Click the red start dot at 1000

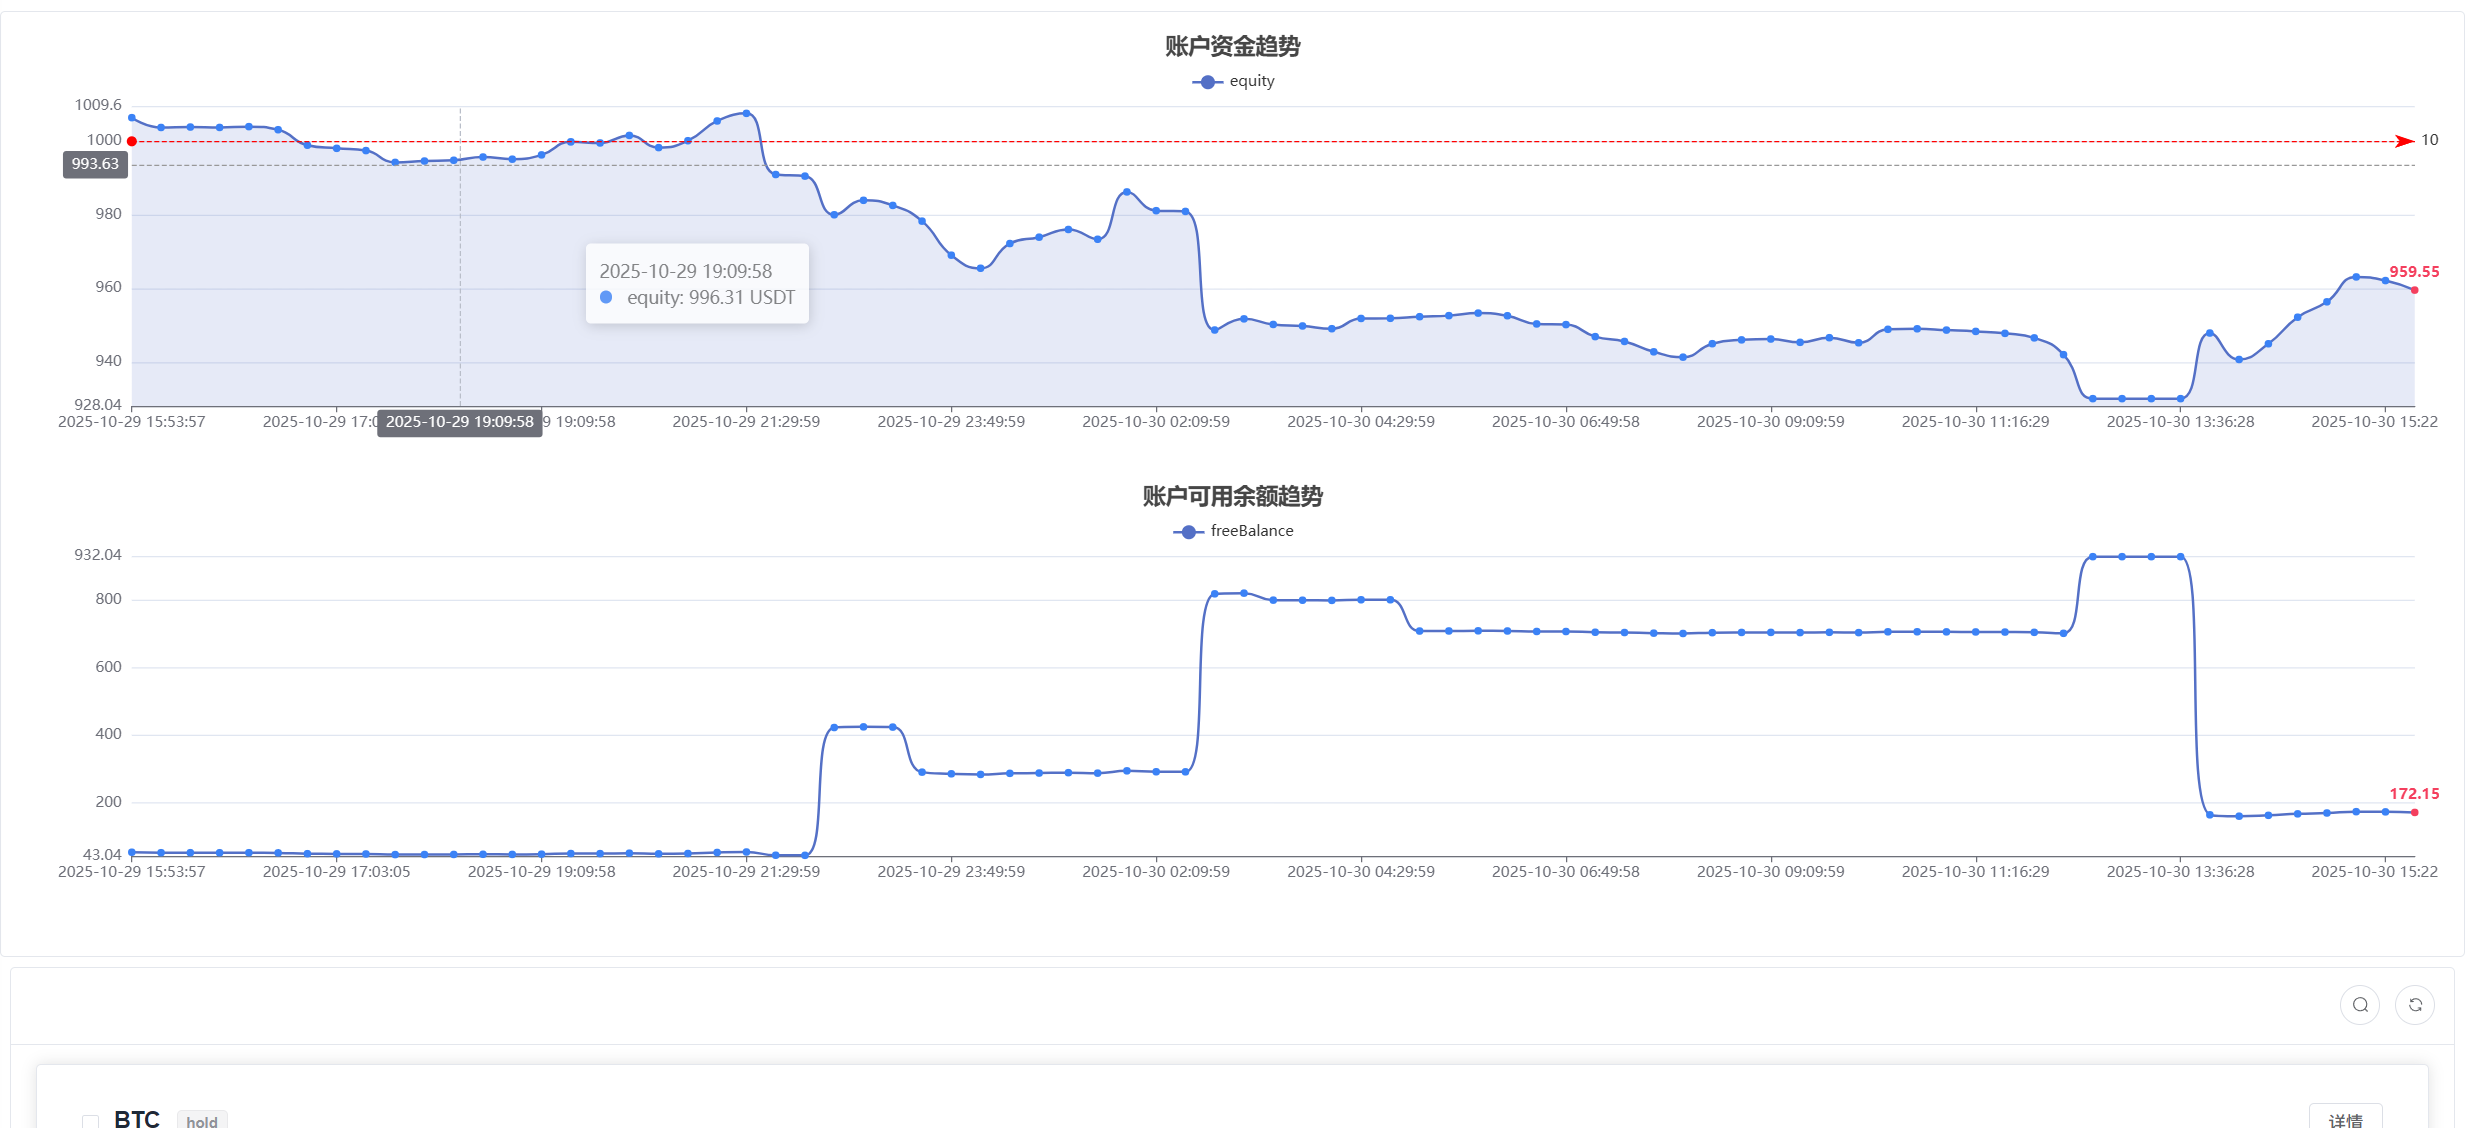point(132,141)
